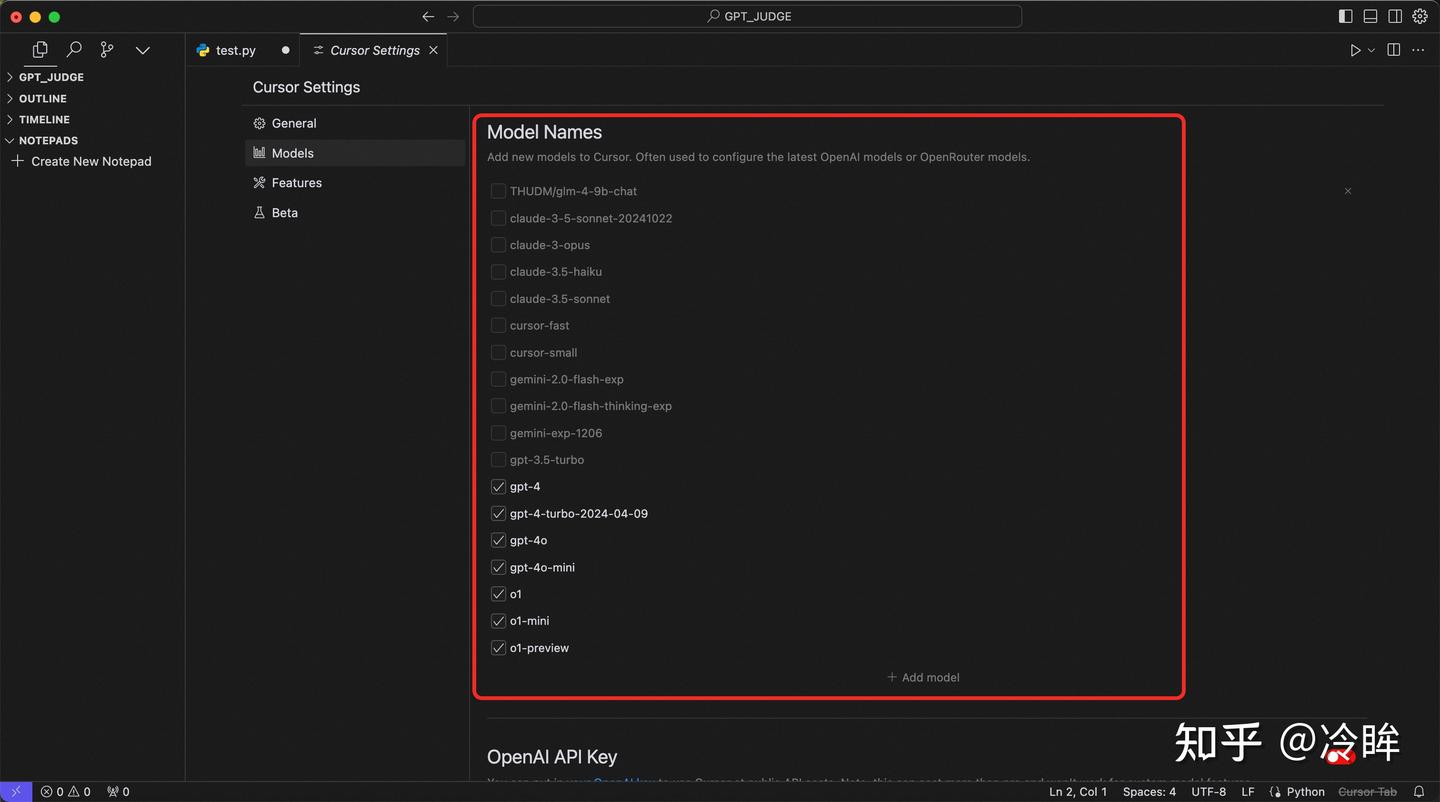Enable the claude-3.5-sonnet model checkbox
1440x802 pixels.
[498, 298]
